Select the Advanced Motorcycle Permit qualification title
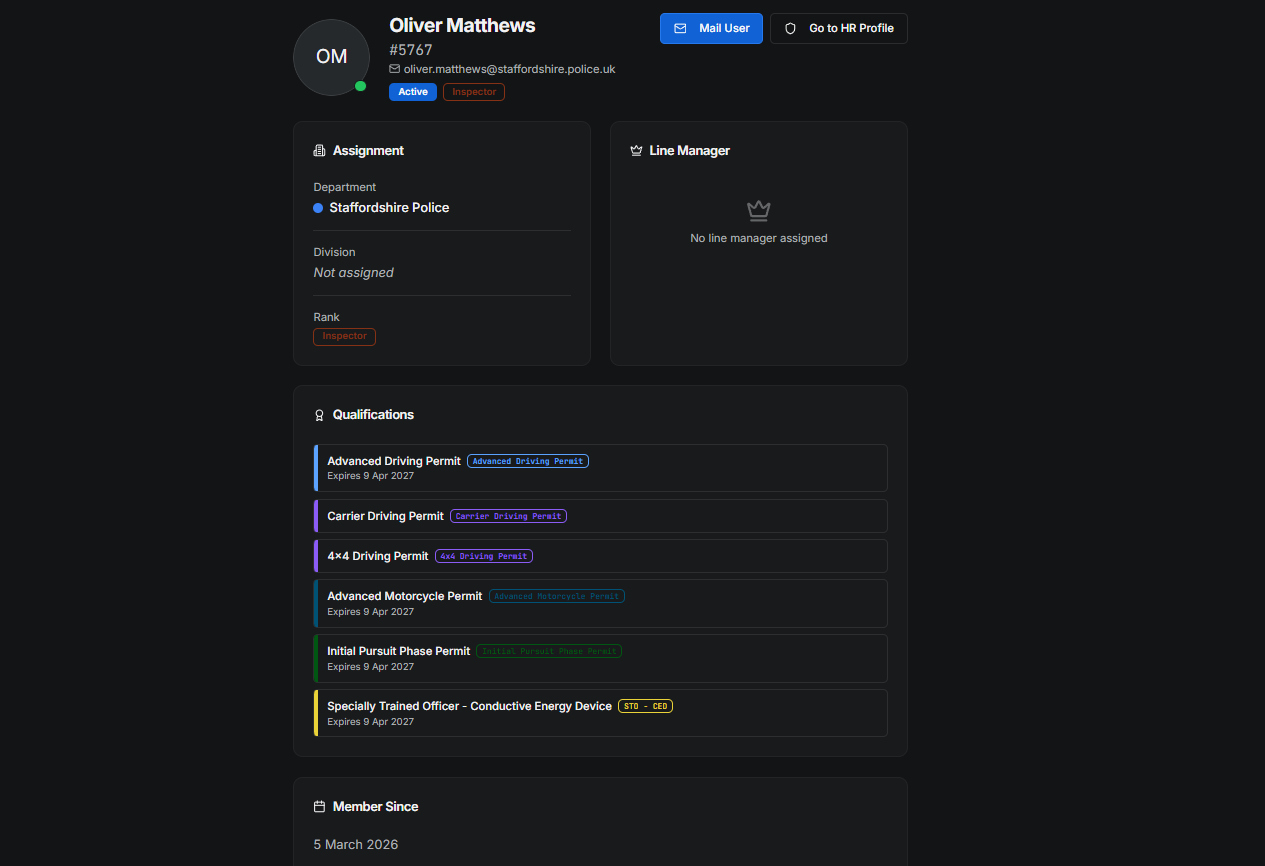Viewport: 1265px width, 866px height. pos(405,596)
